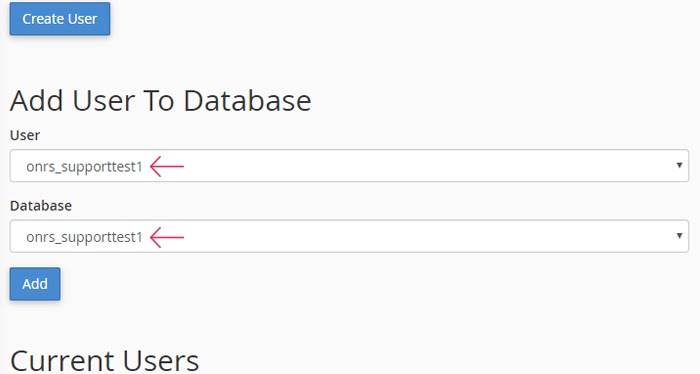Click the empty left padding inside the User combo box

pyautogui.click(x=18, y=166)
